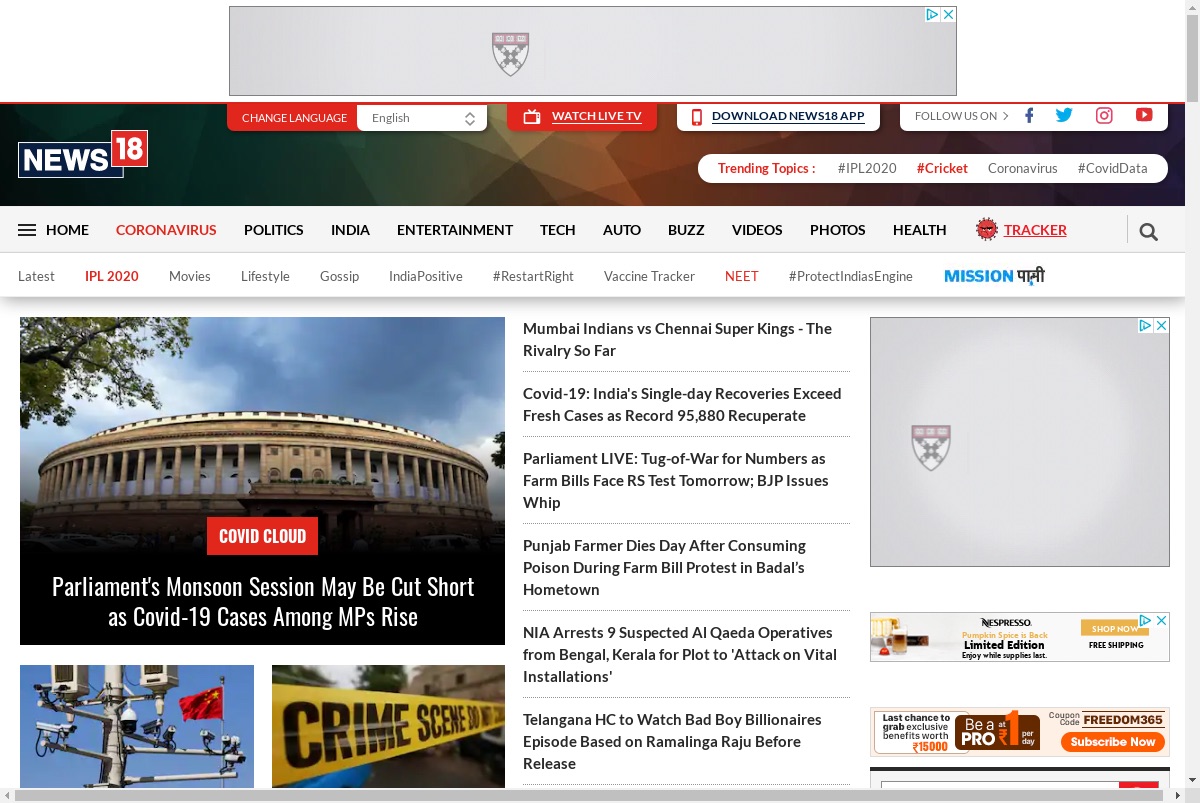The height and width of the screenshot is (803, 1200).
Task: Open the CORONAVIRUS section
Action: click(166, 230)
